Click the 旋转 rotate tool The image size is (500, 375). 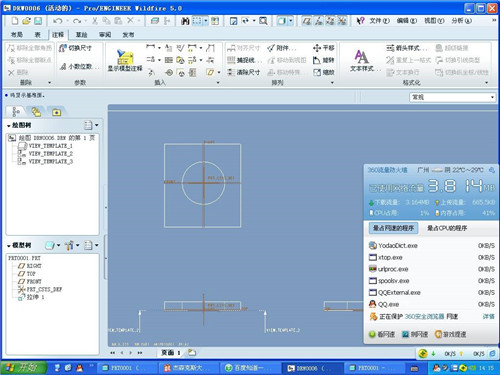pyautogui.click(x=324, y=60)
